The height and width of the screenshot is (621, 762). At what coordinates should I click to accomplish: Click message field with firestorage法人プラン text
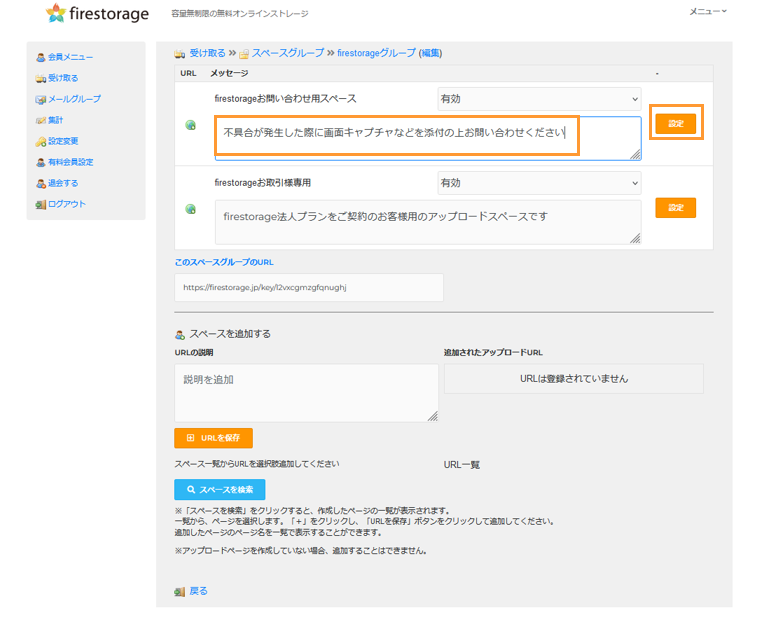[x=428, y=222]
